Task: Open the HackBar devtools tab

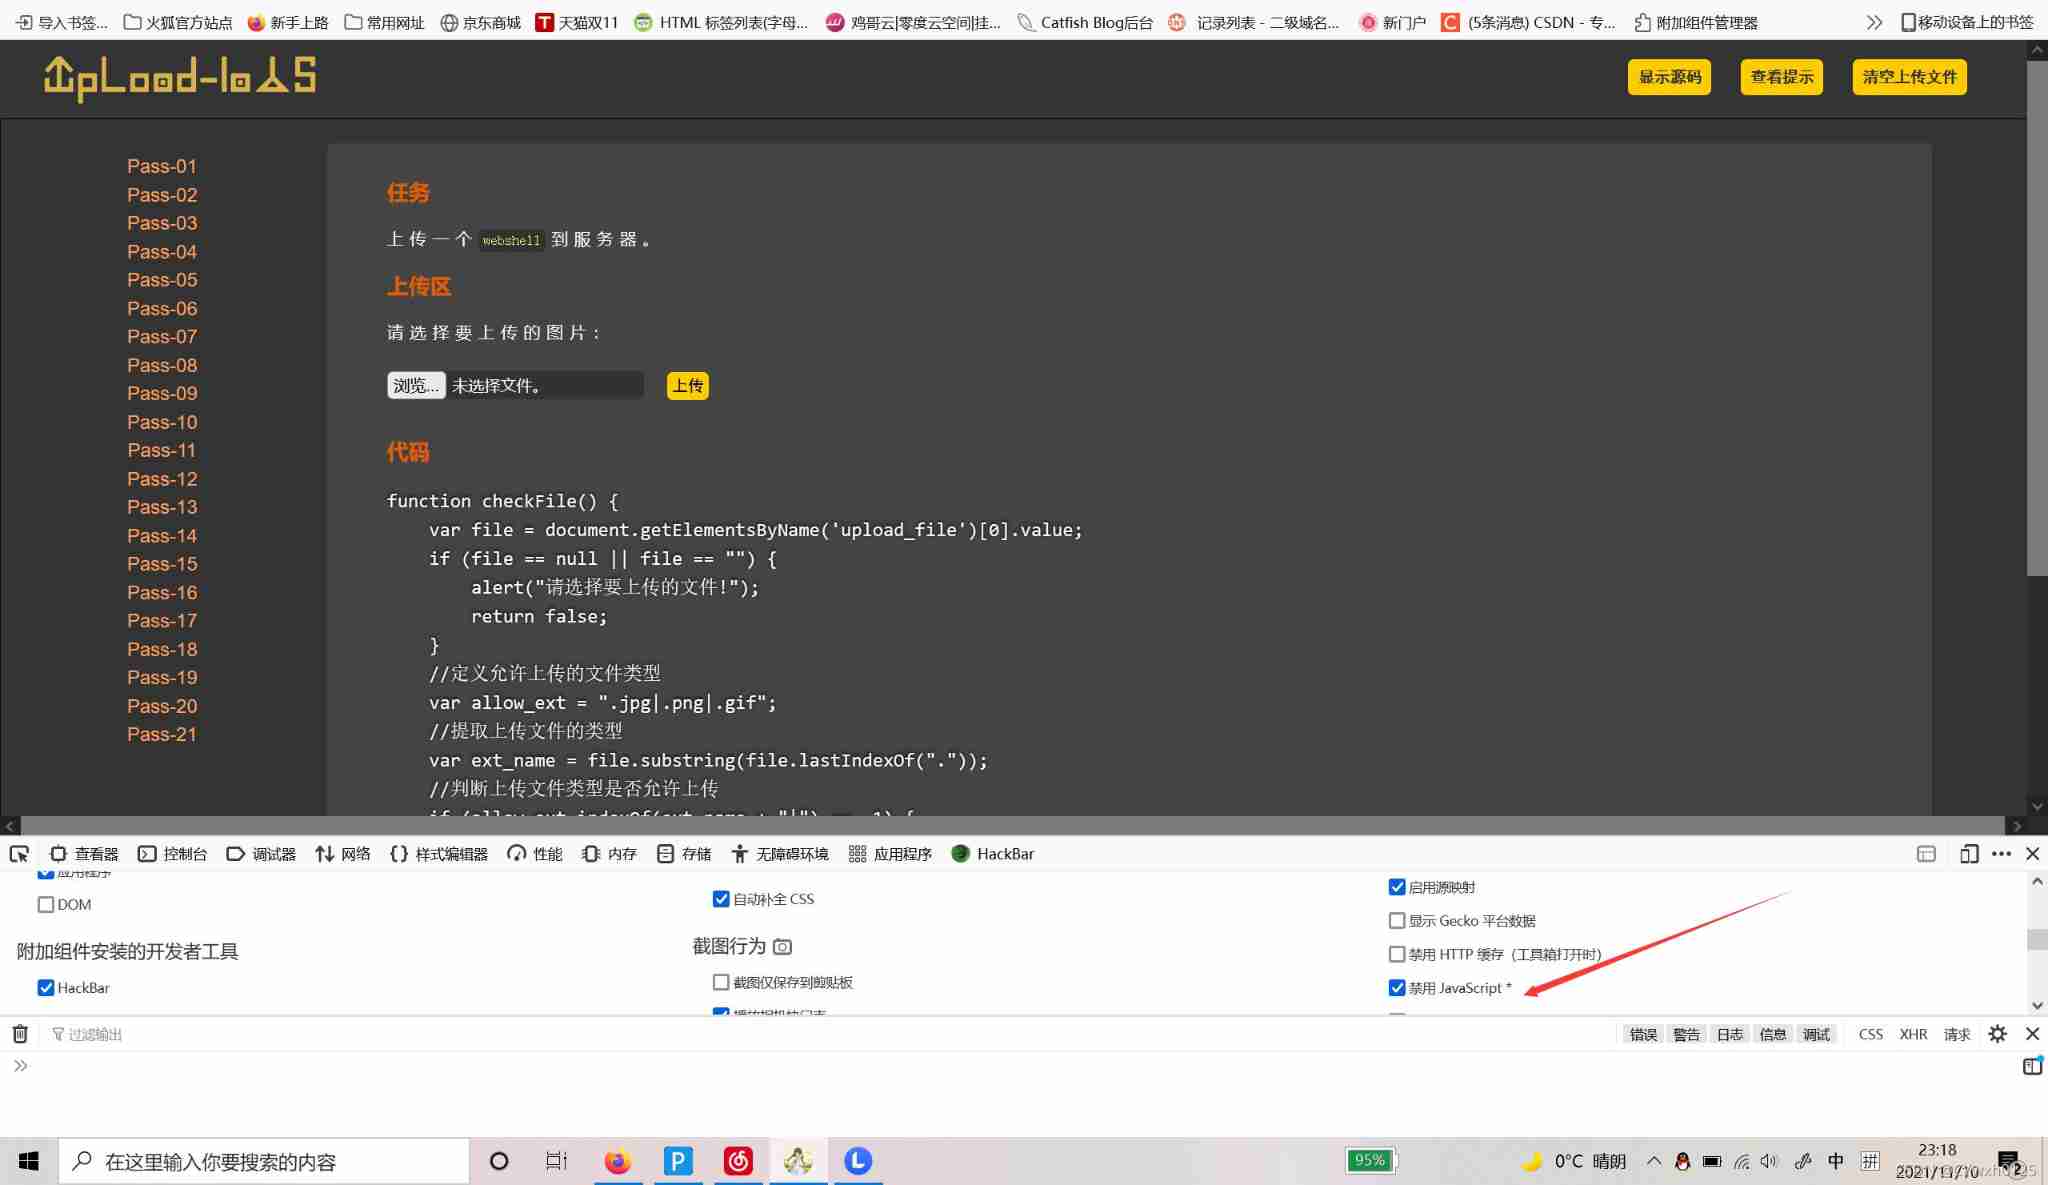Action: click(993, 854)
